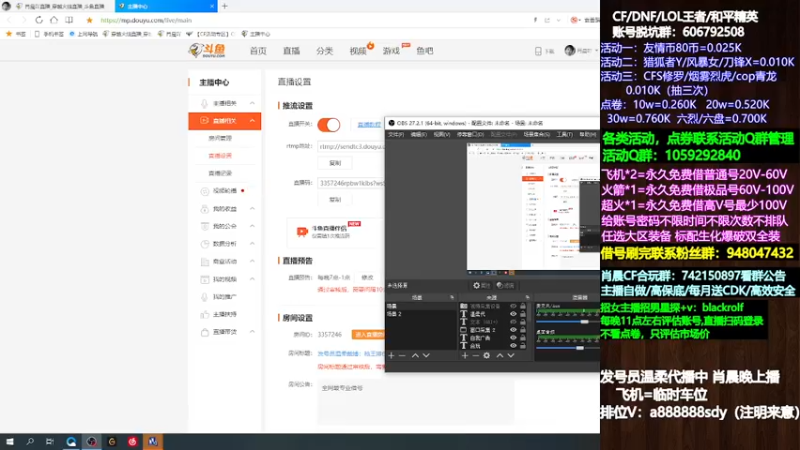
Task: Expand the 我的视频 sidebar chevron
Action: click(x=252, y=279)
